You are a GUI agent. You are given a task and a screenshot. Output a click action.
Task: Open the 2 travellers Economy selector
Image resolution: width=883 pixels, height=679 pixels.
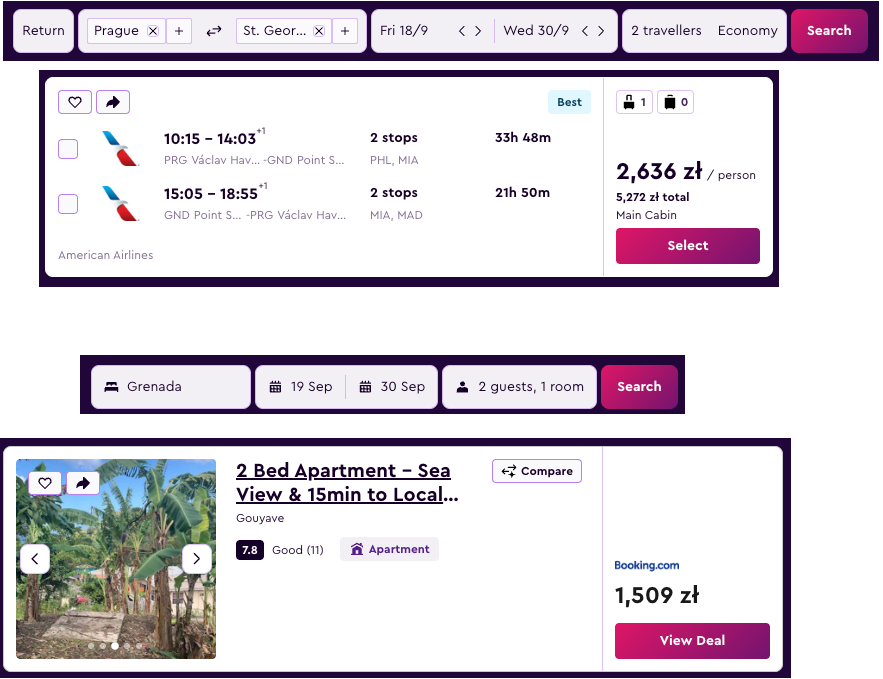pos(704,31)
